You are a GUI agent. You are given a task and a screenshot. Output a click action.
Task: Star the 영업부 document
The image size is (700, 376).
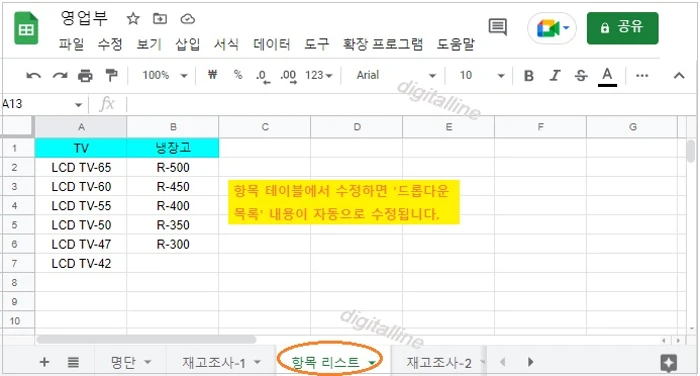[x=133, y=19]
